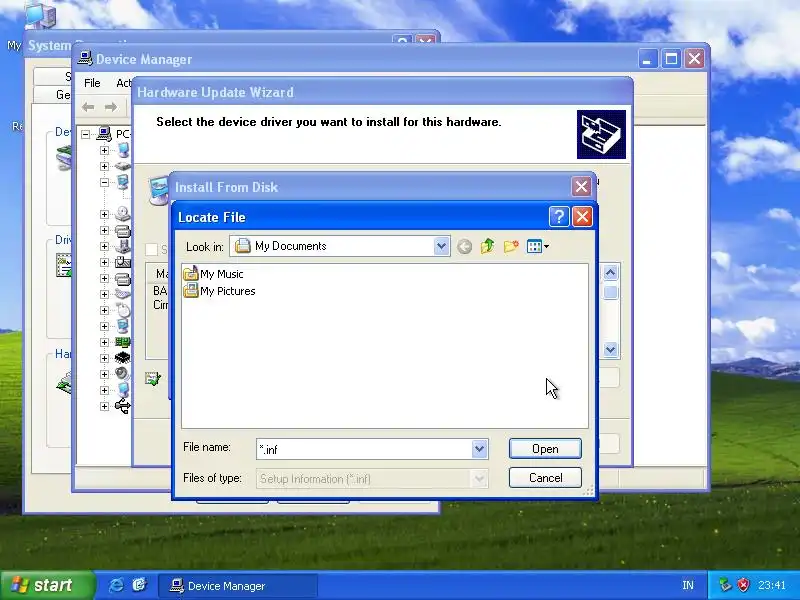This screenshot has height=600, width=800.
Task: Go back to last folder visited
Action: pos(464,247)
